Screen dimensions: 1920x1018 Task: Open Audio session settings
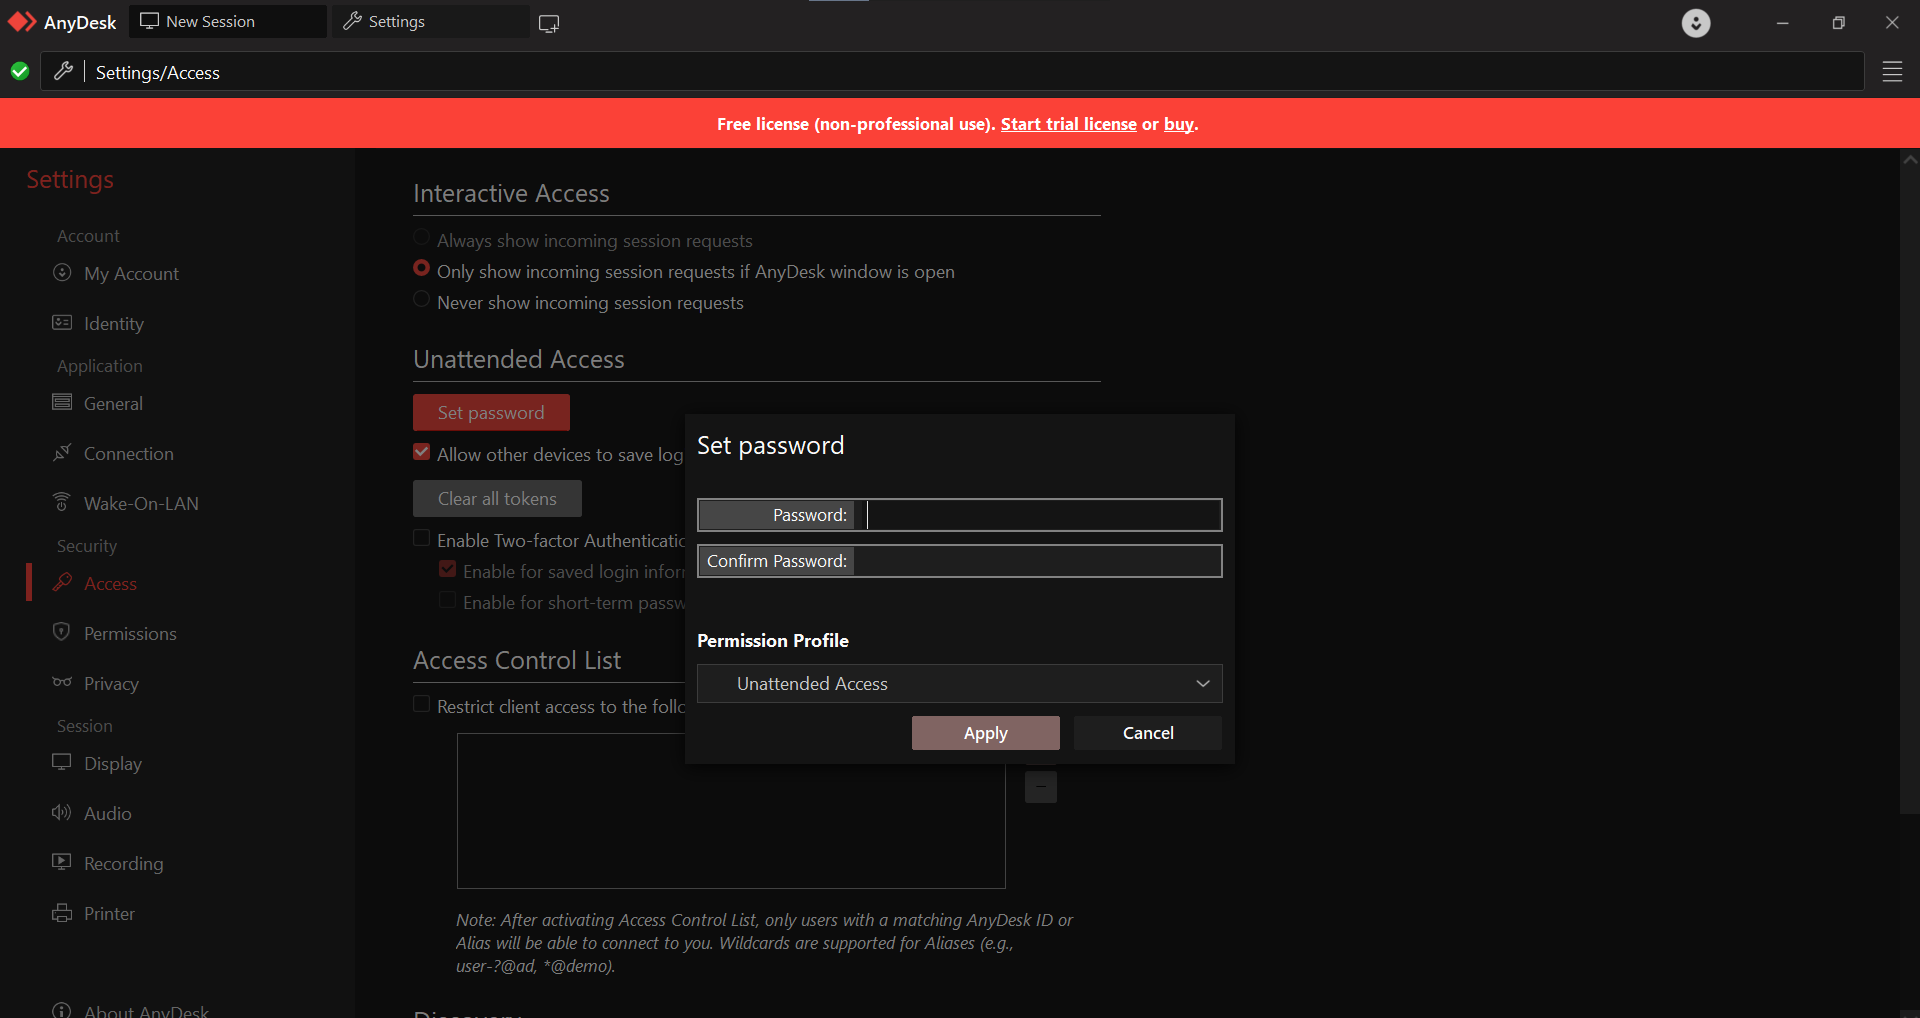pyautogui.click(x=108, y=814)
